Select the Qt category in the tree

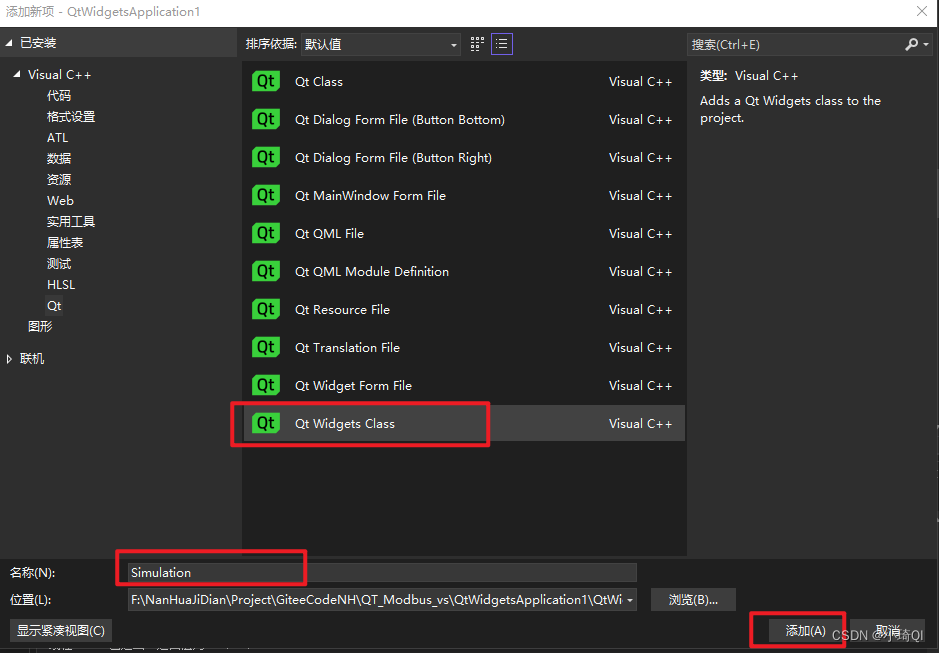point(54,306)
